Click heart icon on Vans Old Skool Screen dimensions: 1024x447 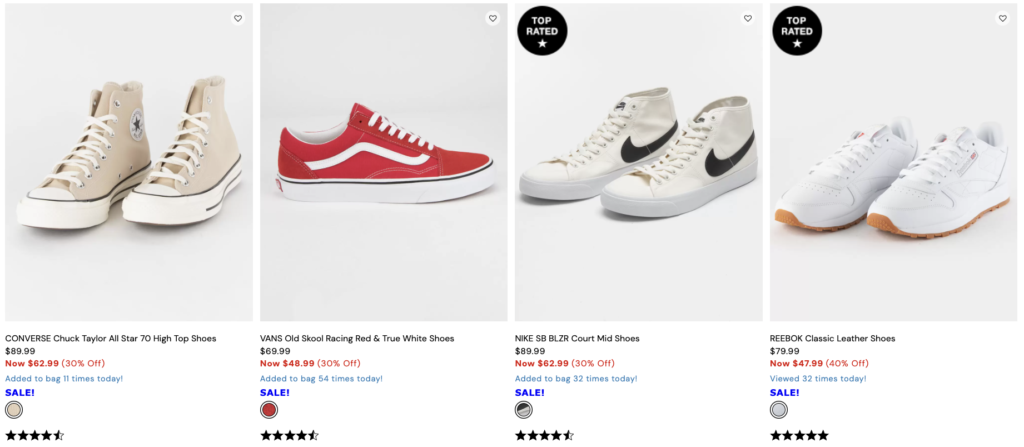point(493,18)
